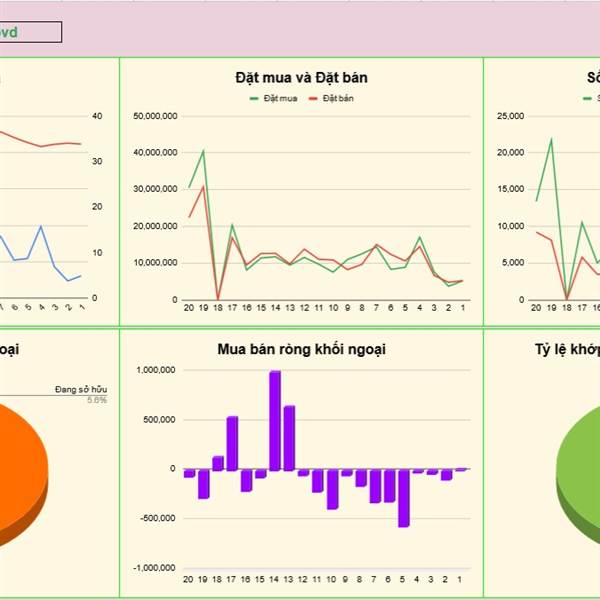Click the lowest purple bar at day 5
The width and height of the screenshot is (600, 600).
[404, 497]
